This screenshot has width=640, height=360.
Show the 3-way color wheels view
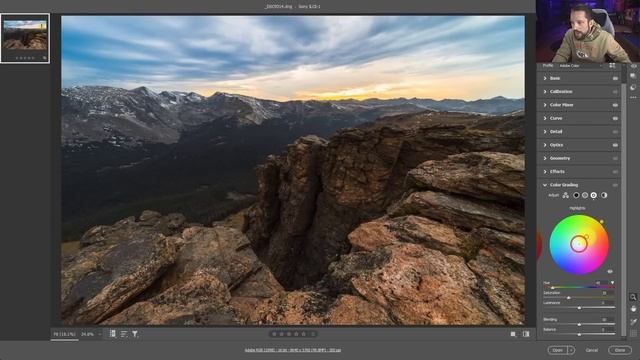[x=566, y=196]
